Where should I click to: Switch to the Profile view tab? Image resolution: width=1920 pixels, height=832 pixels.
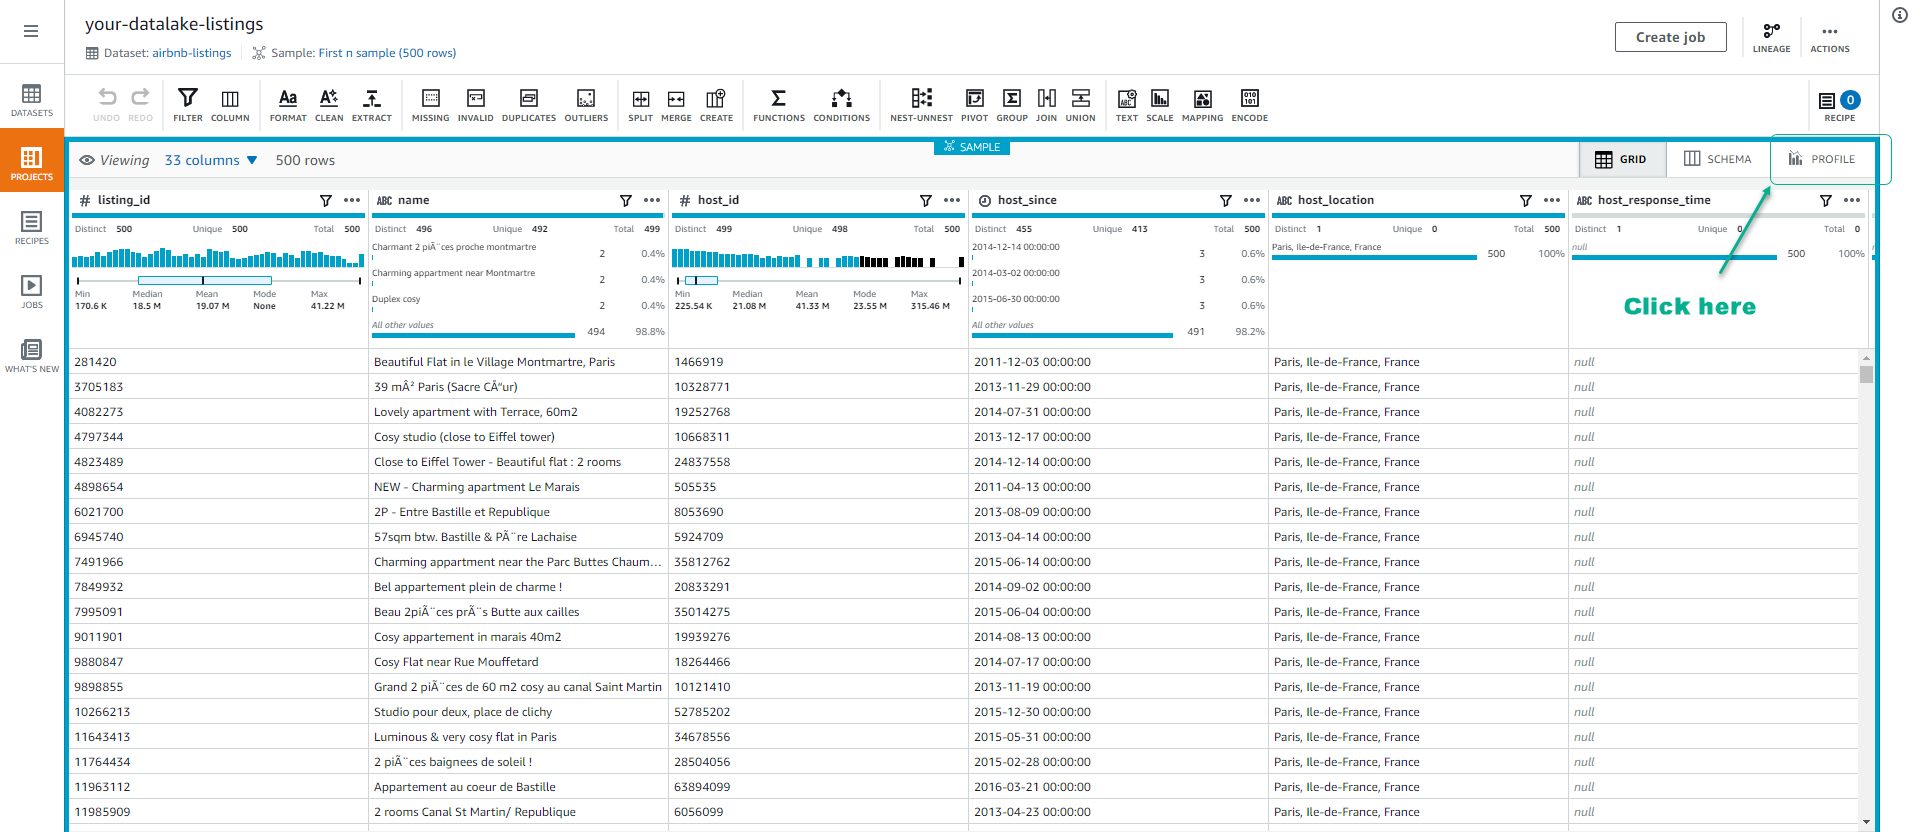click(x=1822, y=159)
